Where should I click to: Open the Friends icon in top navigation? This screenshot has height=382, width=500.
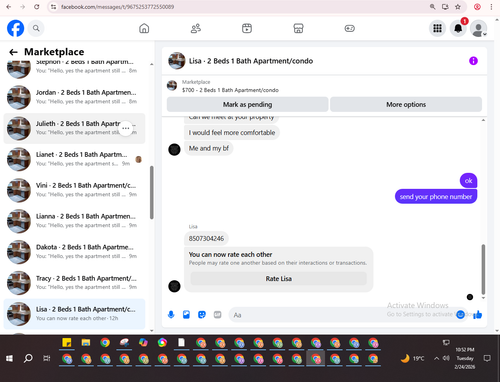coord(196,28)
